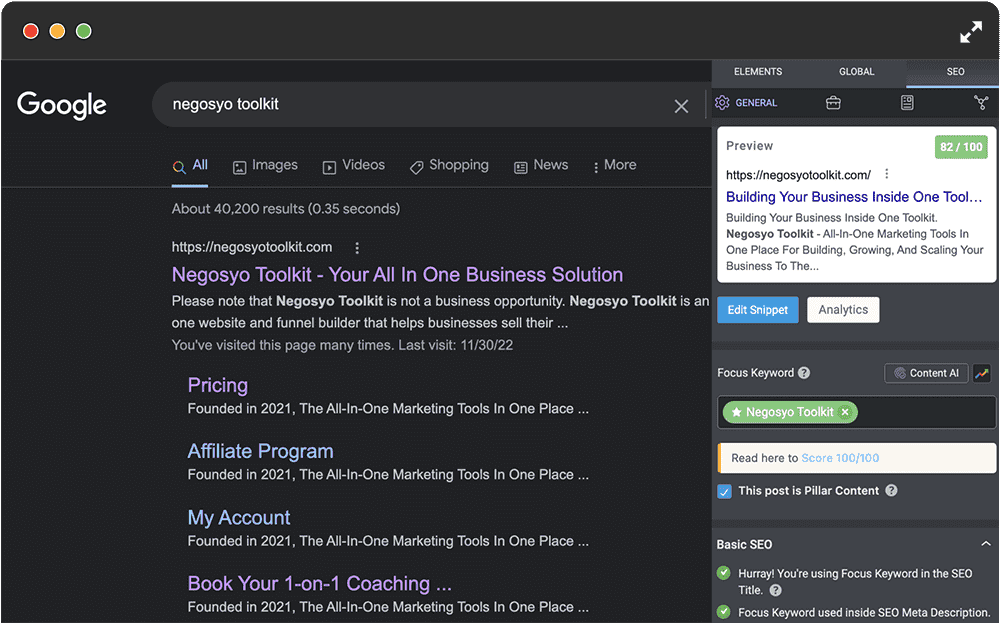The width and height of the screenshot is (1000, 629).
Task: Open the General SEO settings gear tab
Action: click(746, 103)
